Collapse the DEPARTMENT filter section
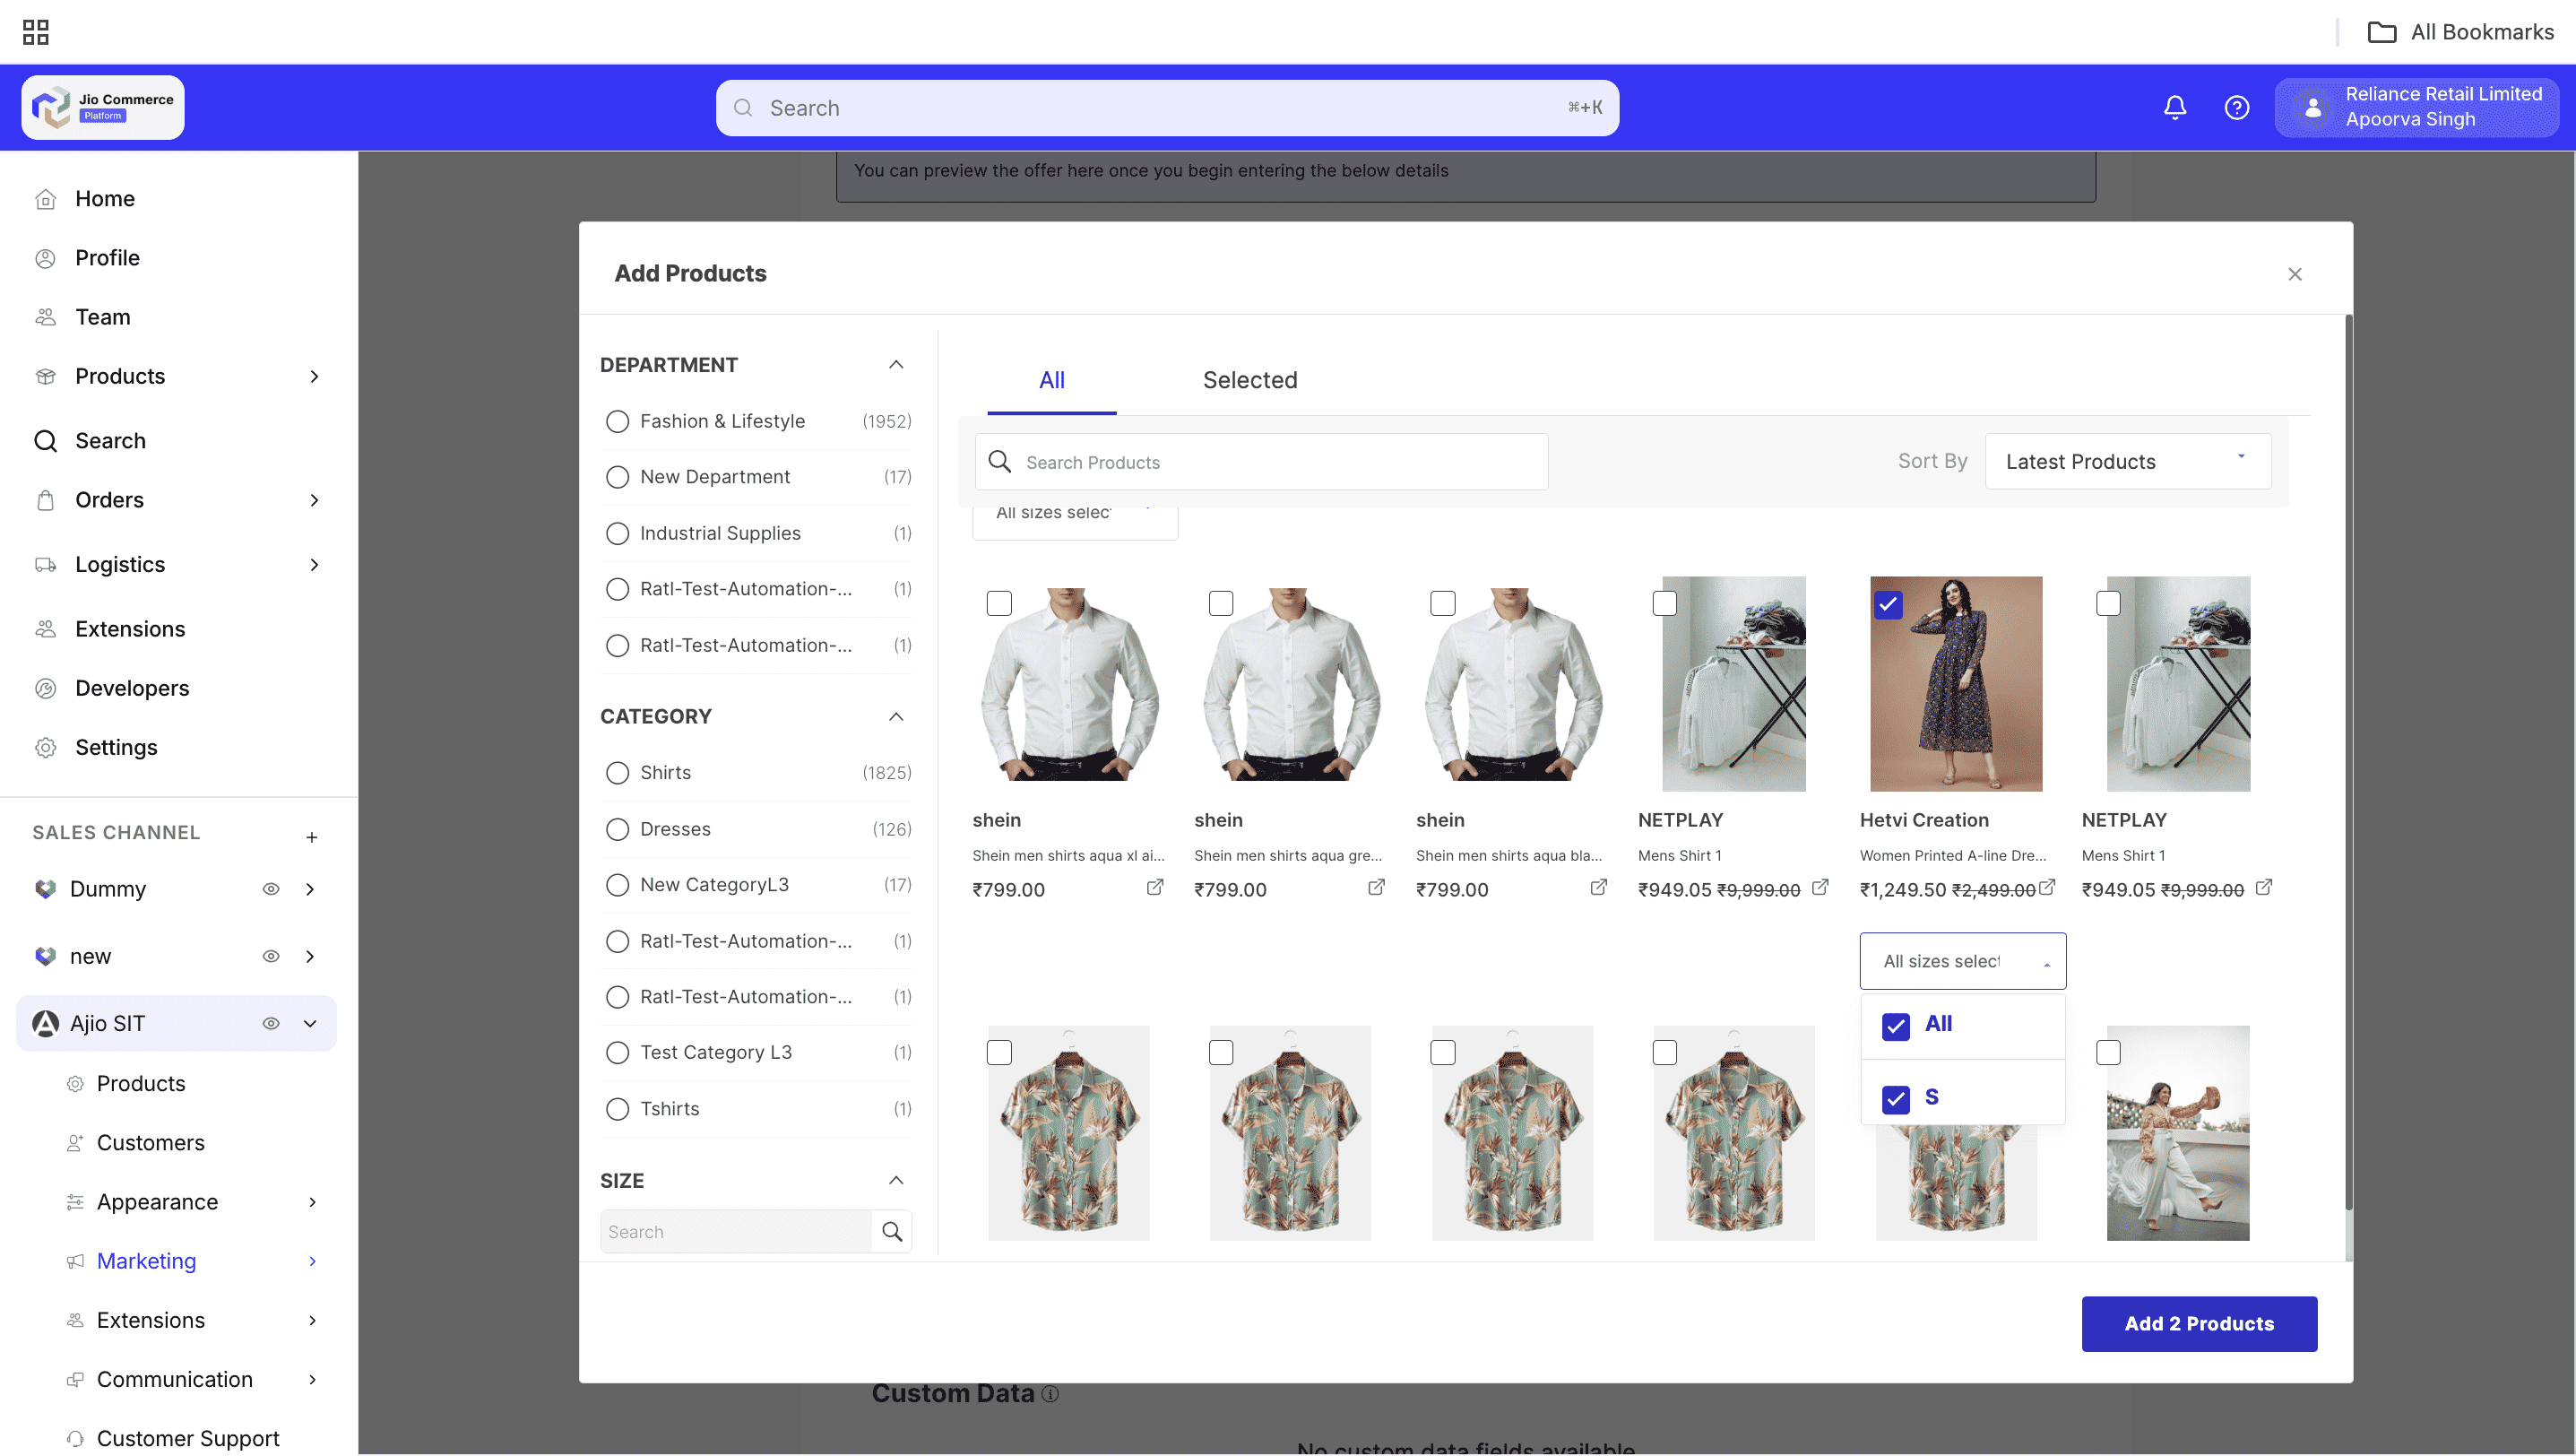Screen dimensions: 2576x1456 (895, 364)
